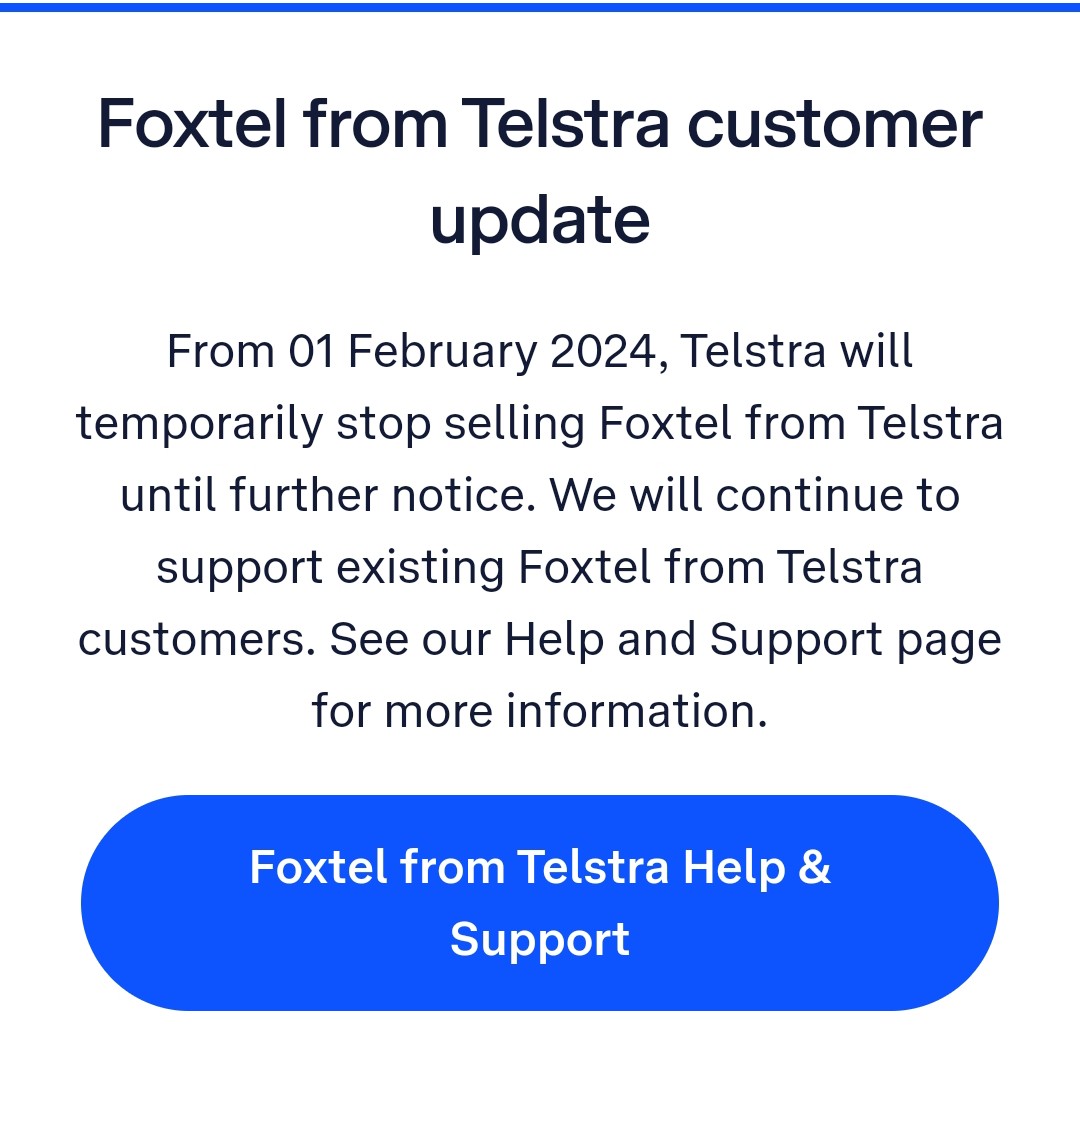Open Foxtel from Telstra Help & Support
This screenshot has width=1080, height=1125.
[540, 902]
